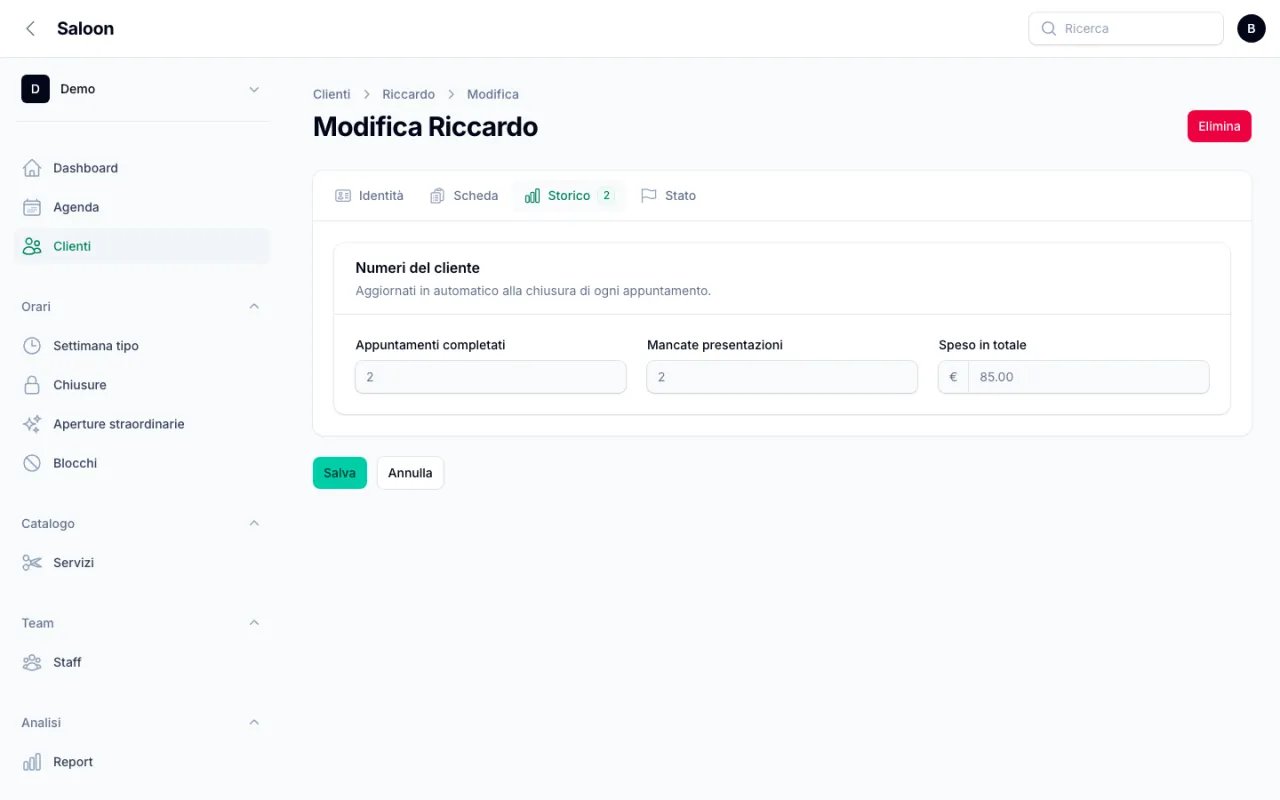The width and height of the screenshot is (1280, 800).
Task: Go to Clienti breadcrumb link
Action: (332, 94)
